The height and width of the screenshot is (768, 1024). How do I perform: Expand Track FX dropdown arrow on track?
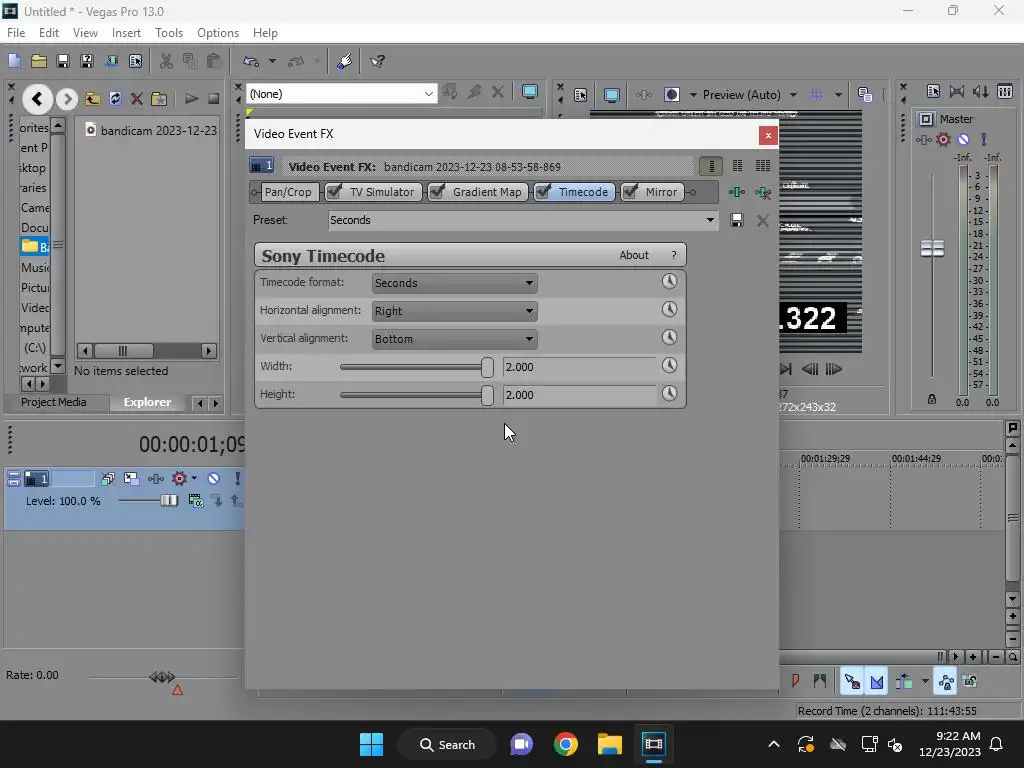194,479
